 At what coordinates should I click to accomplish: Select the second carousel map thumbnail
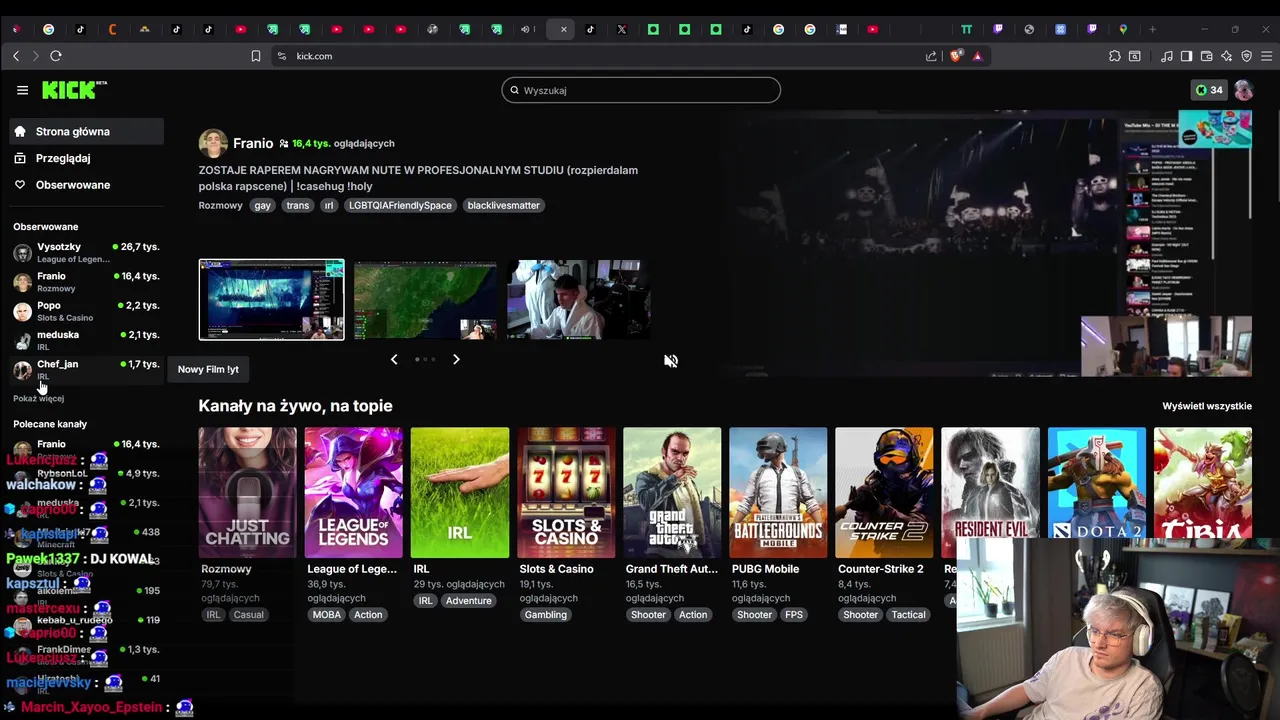click(x=425, y=300)
